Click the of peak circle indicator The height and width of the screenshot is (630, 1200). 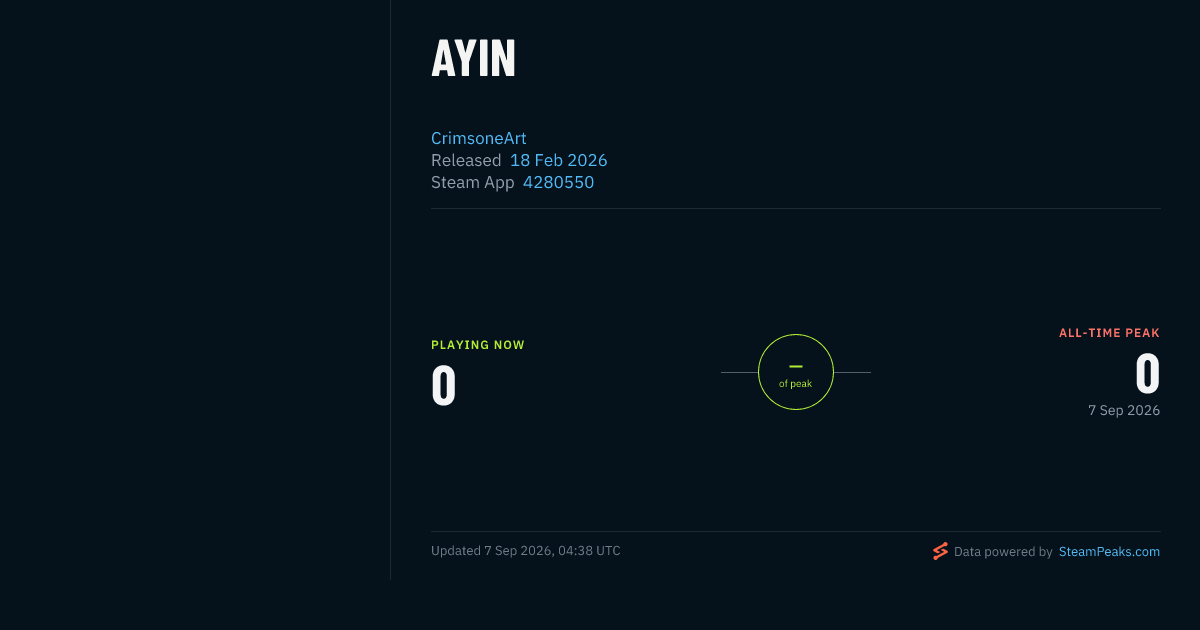coord(796,372)
